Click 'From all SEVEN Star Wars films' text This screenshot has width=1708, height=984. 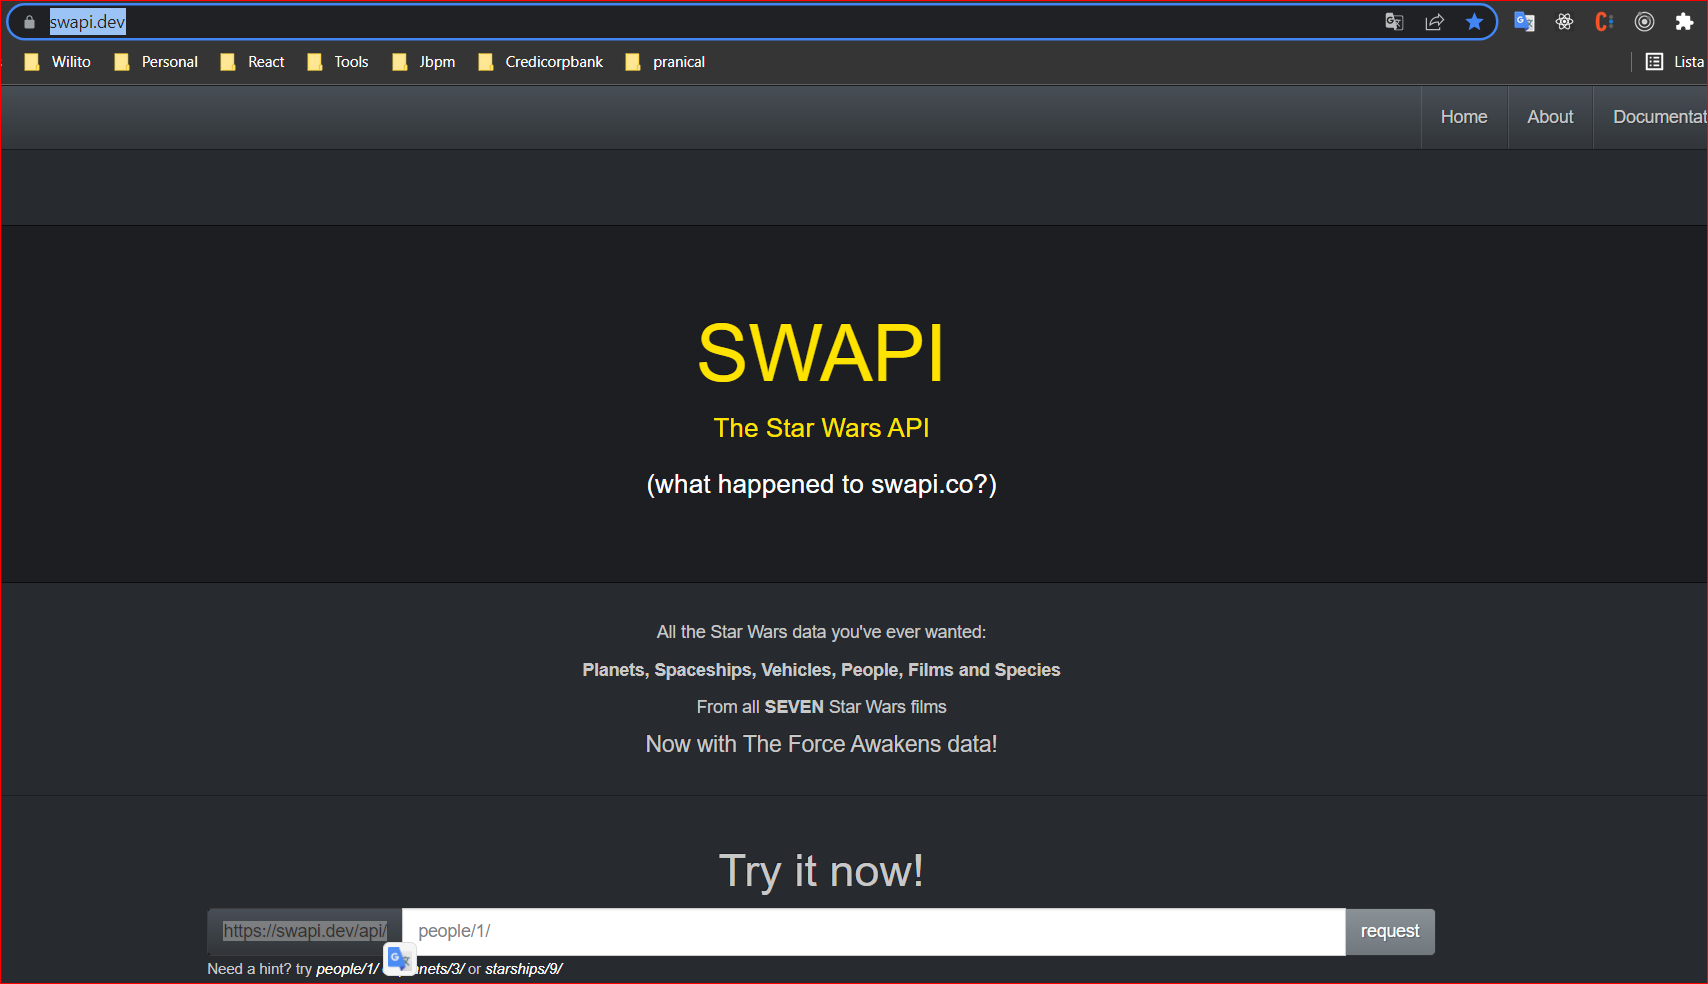click(821, 707)
